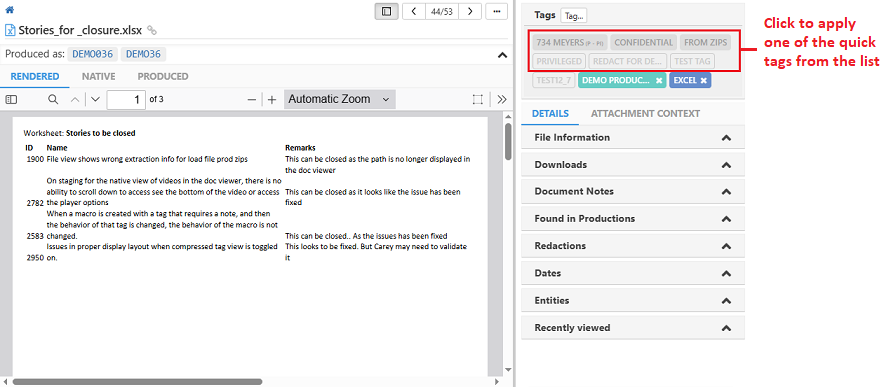Click the 44/53 document counter
The image size is (891, 387).
point(442,11)
